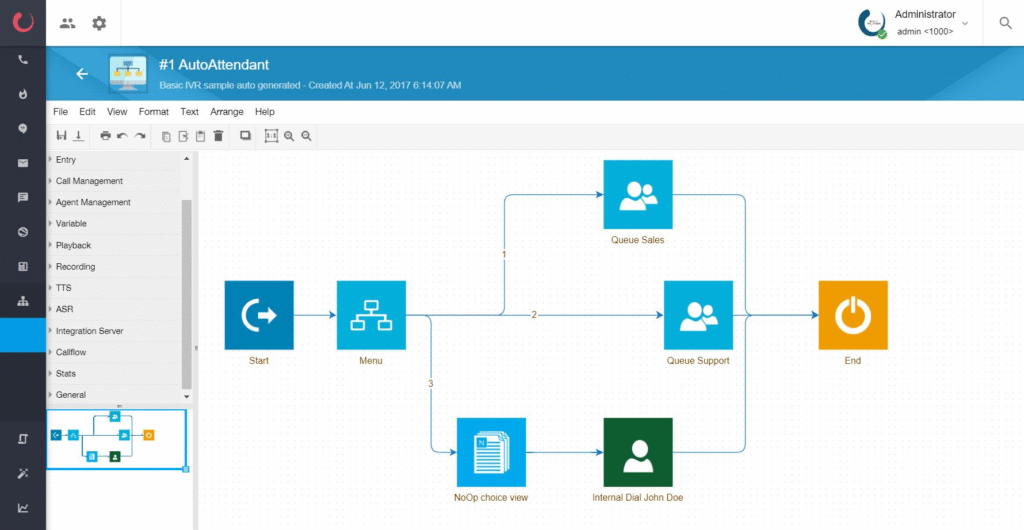This screenshot has width=1024, height=530.
Task: Reset view to actual size (1:1)
Action: click(271, 136)
